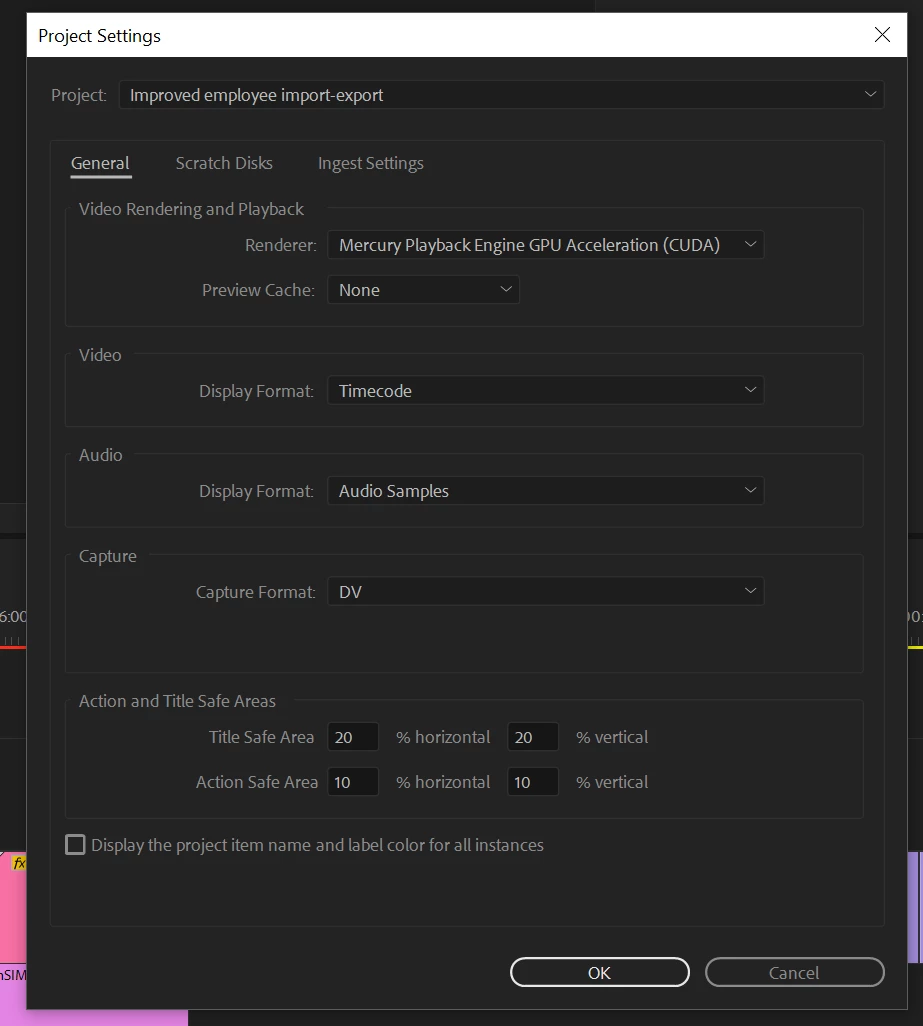Open the Ingest Settings tab

click(x=370, y=163)
